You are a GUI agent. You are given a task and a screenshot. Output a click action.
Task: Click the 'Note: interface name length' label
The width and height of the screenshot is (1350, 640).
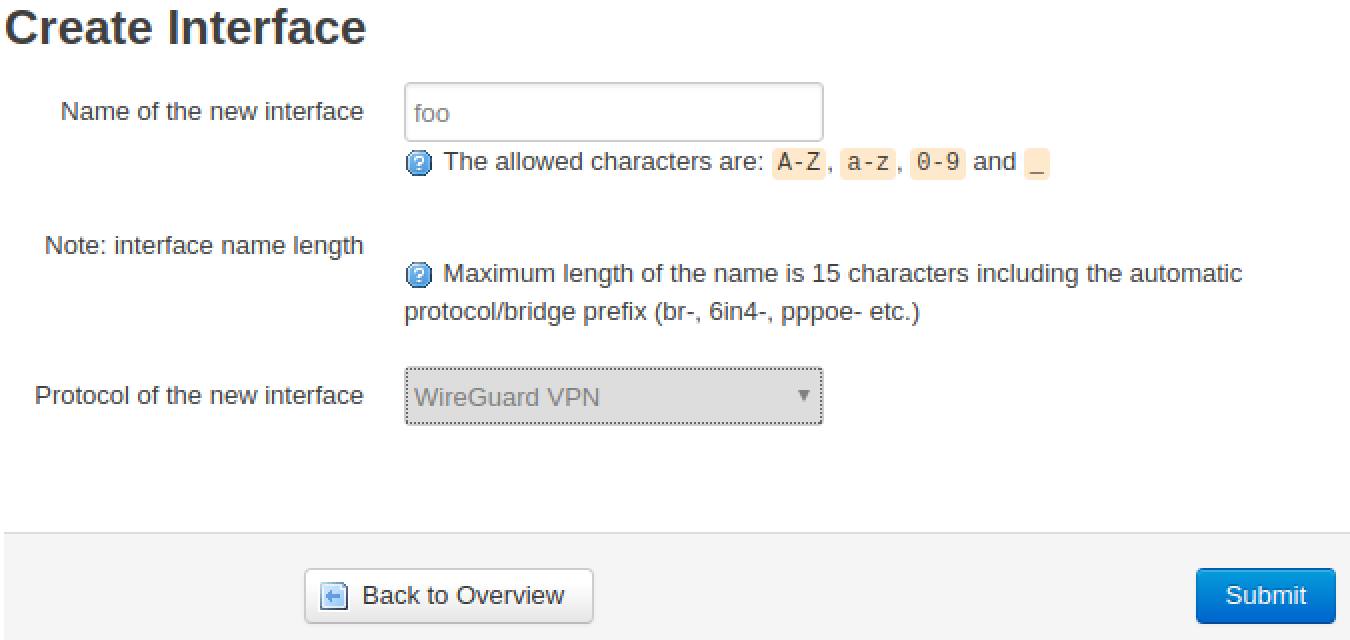point(204,245)
